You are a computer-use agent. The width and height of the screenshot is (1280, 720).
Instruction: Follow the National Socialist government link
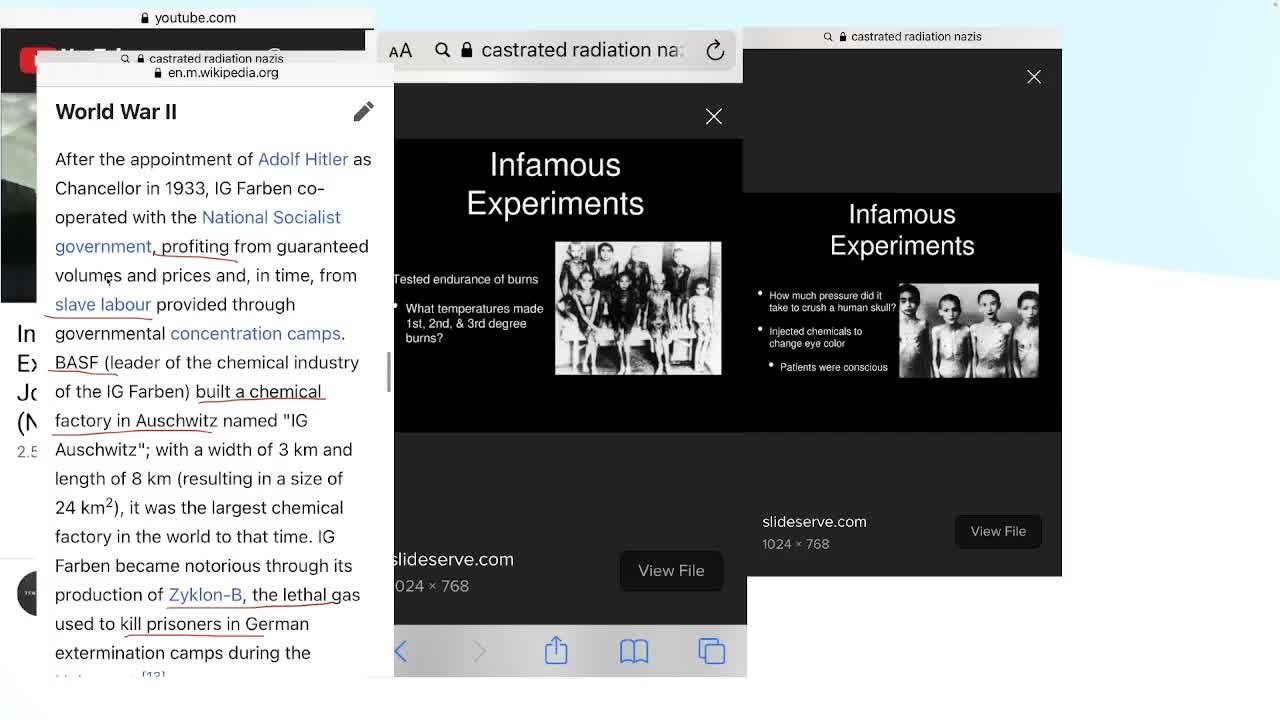point(198,231)
